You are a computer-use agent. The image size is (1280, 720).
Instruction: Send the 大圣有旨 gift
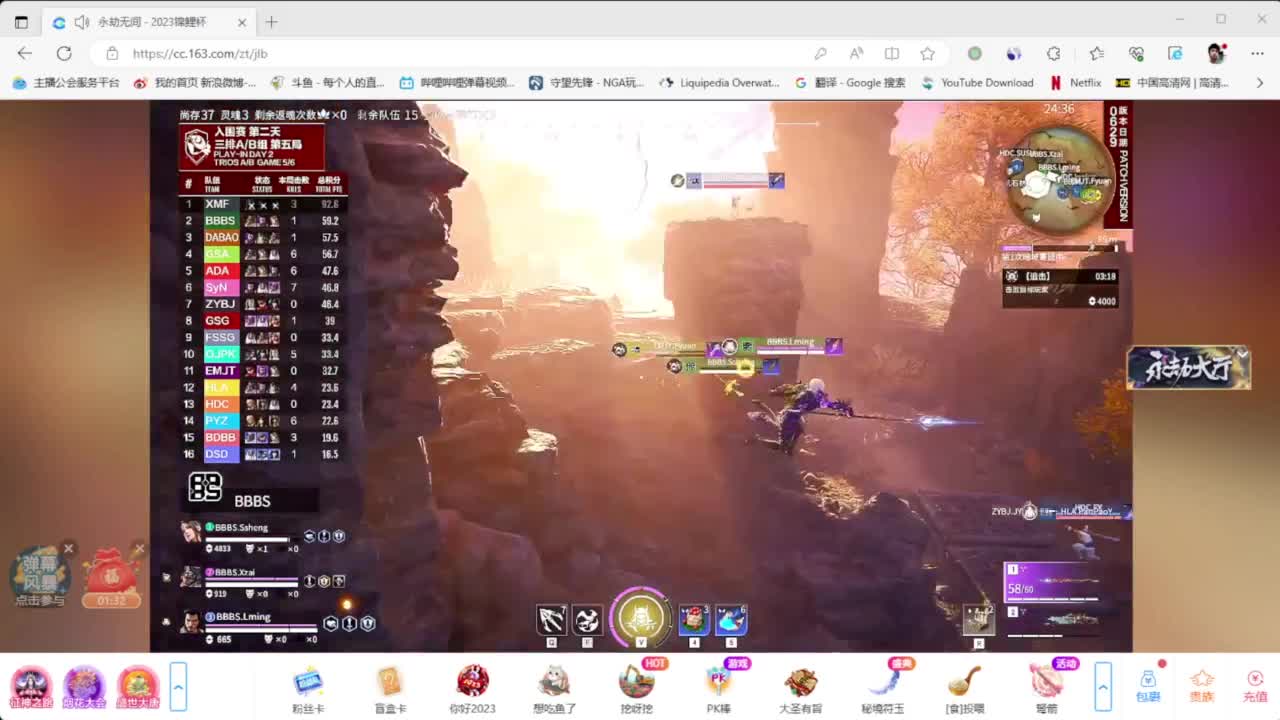(800, 689)
